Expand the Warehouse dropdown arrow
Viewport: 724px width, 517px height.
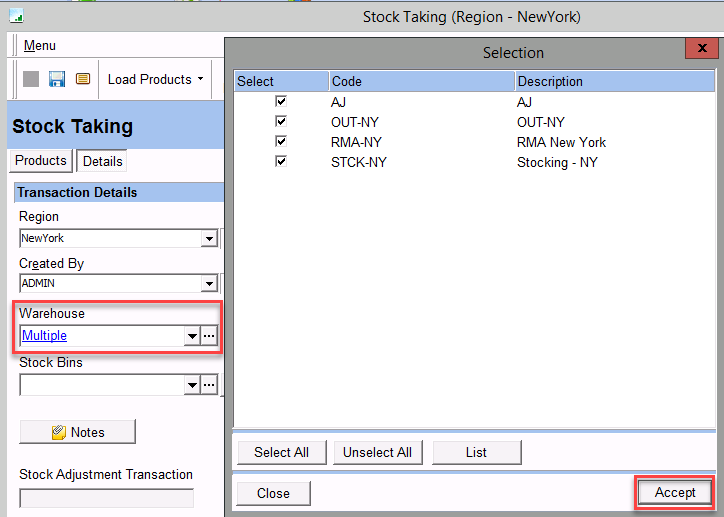coord(192,337)
